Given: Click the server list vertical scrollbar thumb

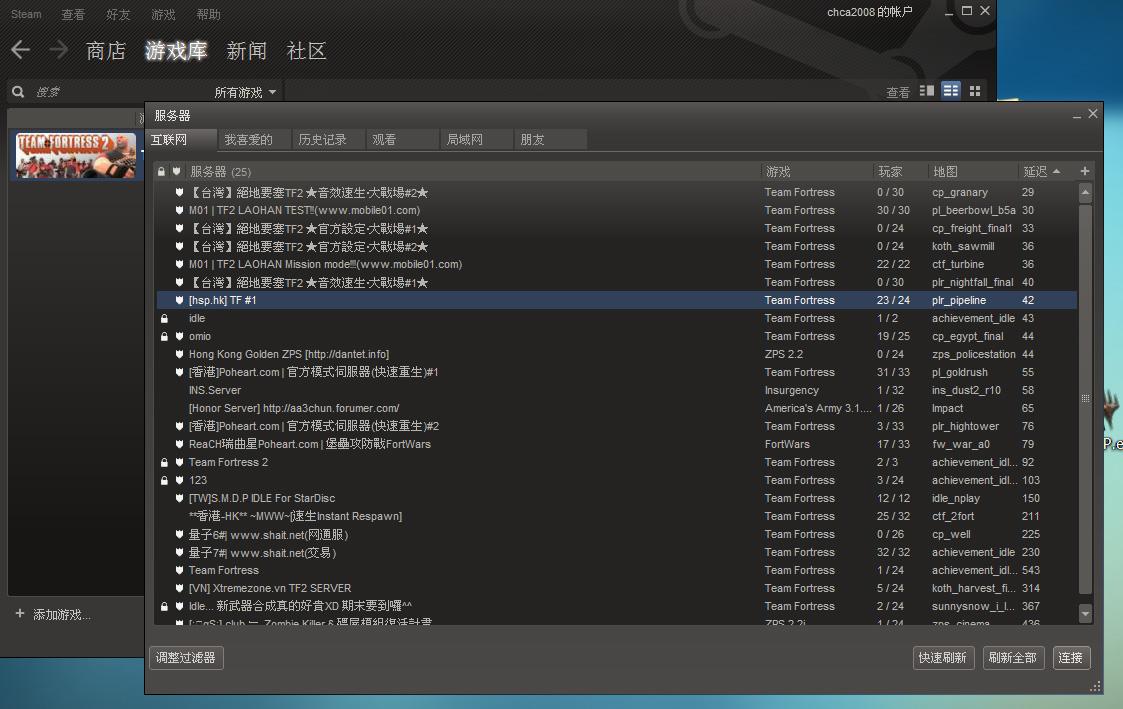Looking at the screenshot, I should coord(1085,398).
